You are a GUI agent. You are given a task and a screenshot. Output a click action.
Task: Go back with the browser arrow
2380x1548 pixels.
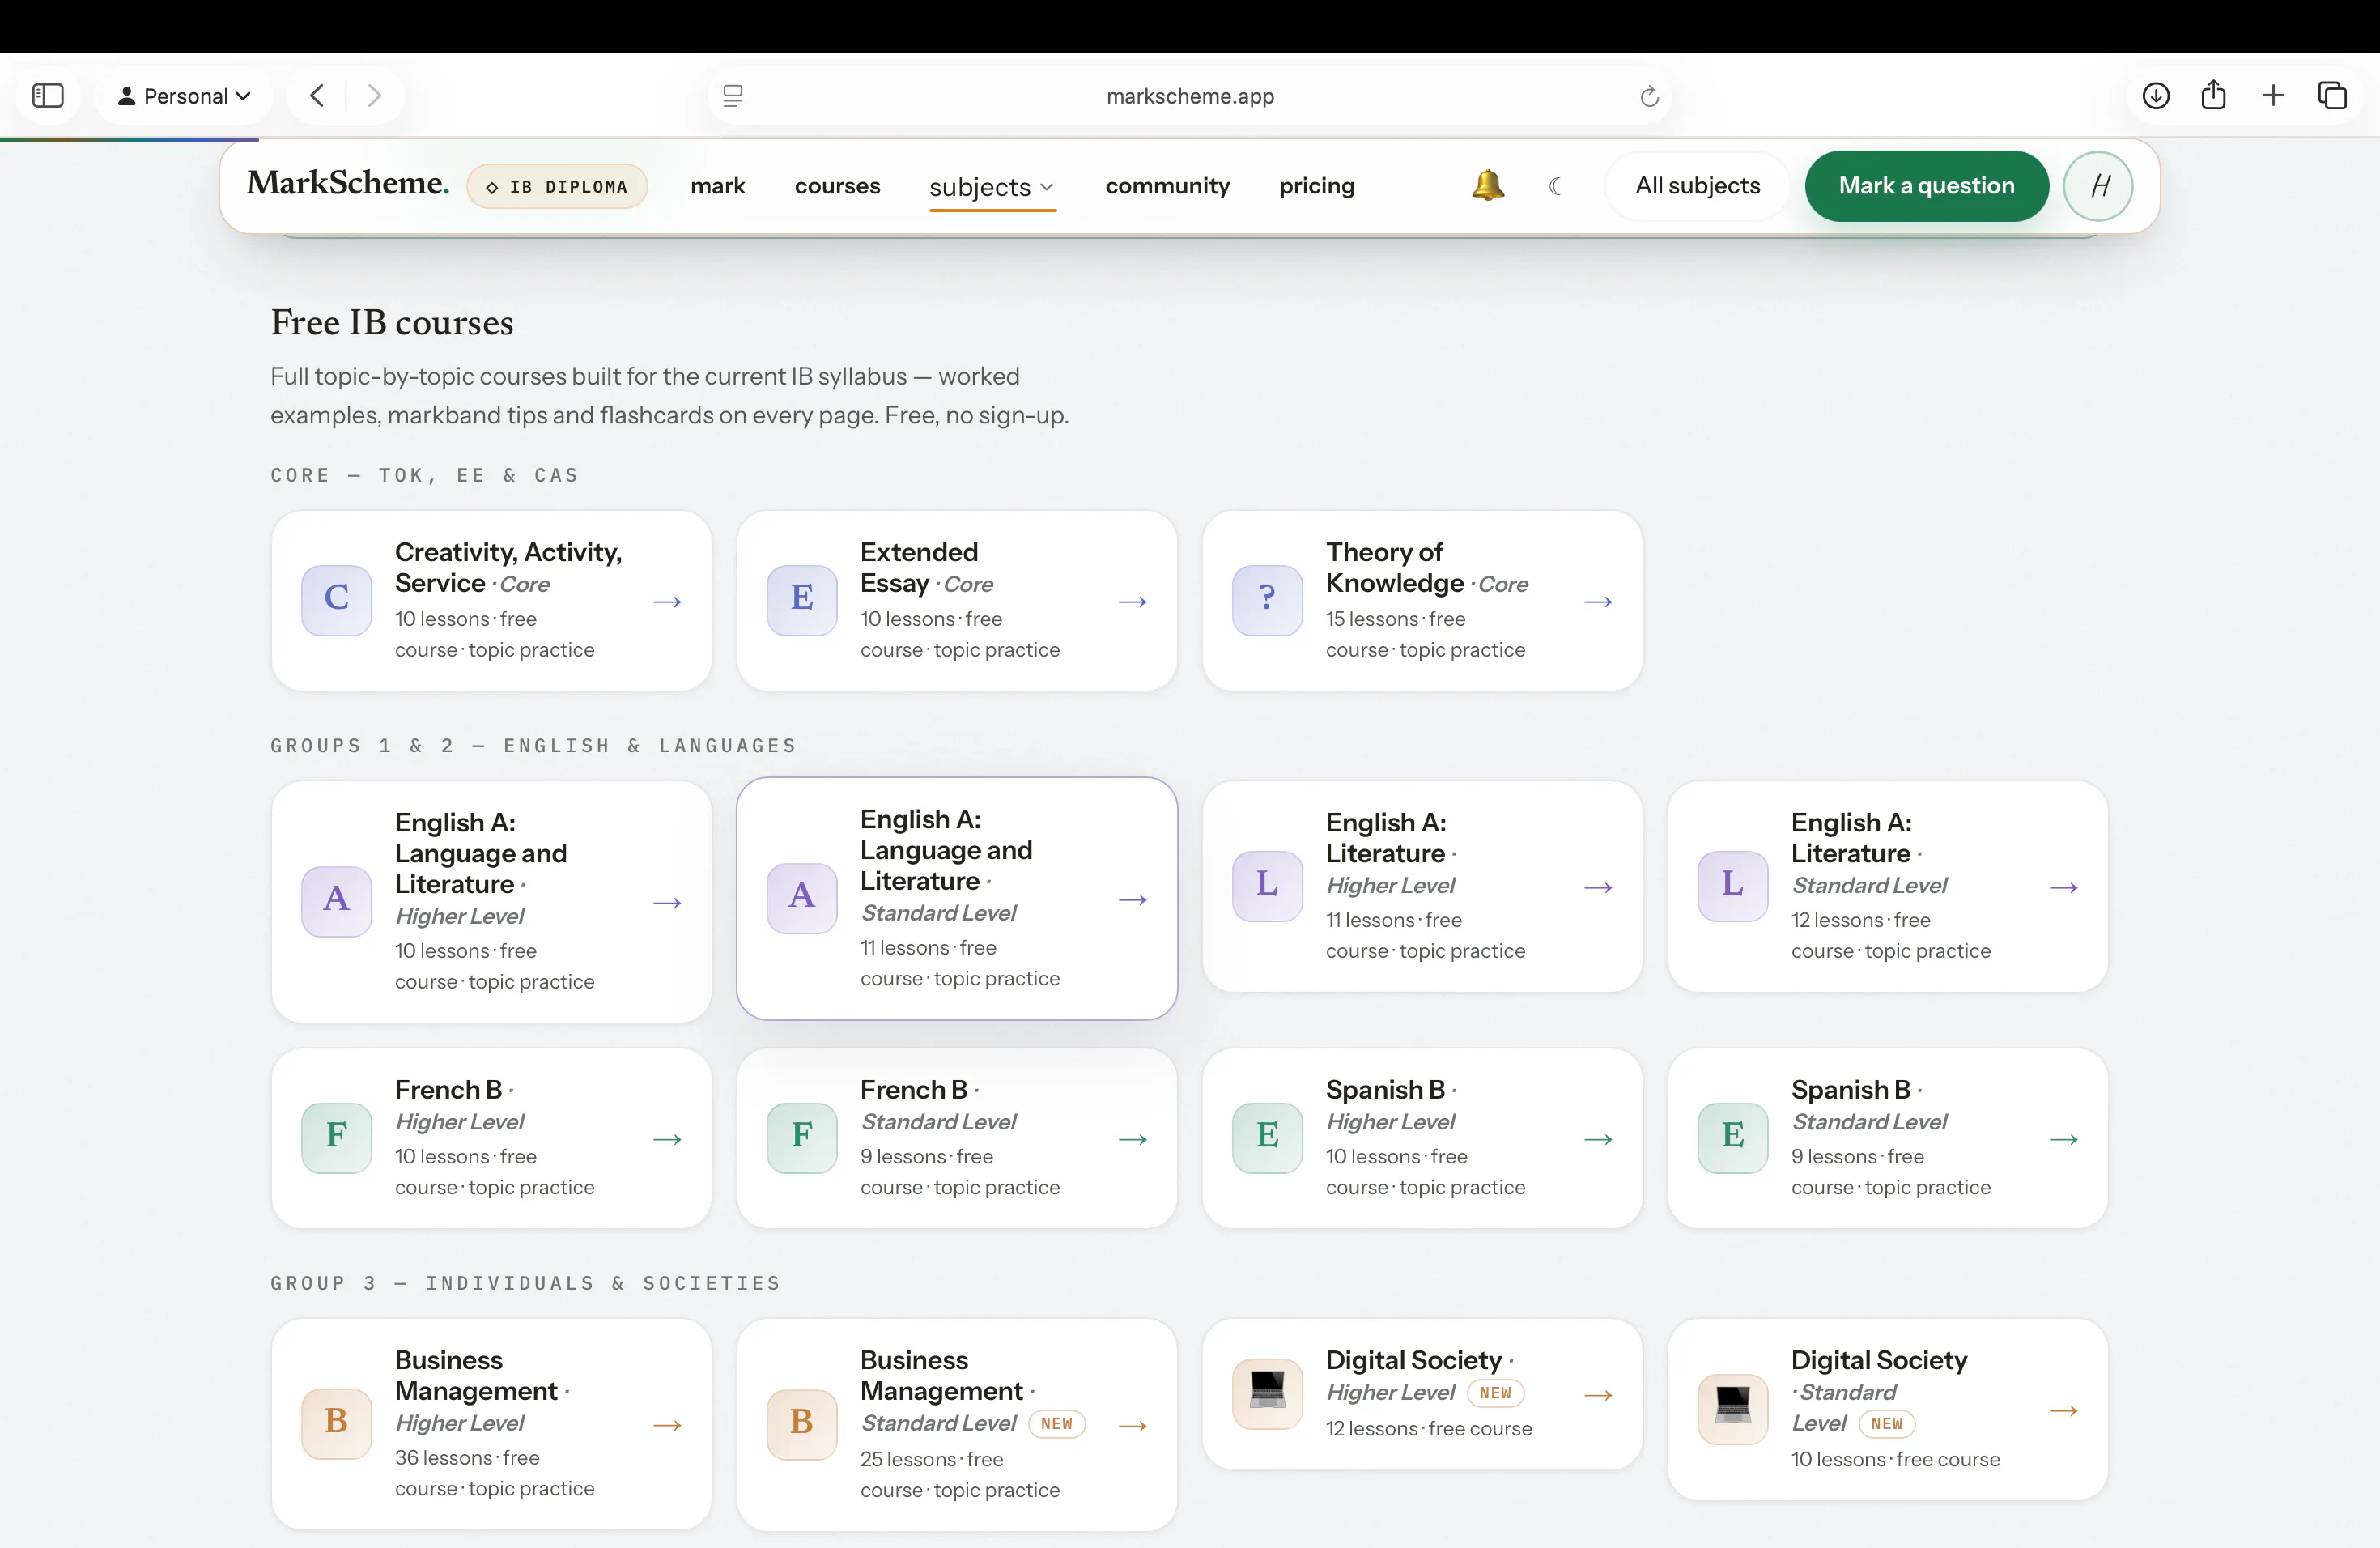click(317, 96)
